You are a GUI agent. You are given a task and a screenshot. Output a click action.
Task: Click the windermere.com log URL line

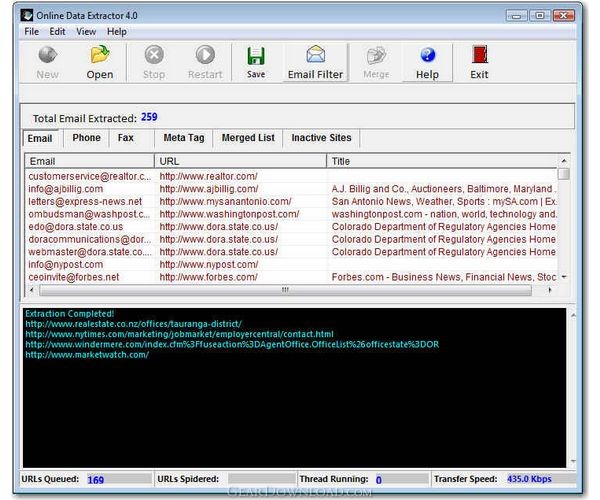[232, 345]
